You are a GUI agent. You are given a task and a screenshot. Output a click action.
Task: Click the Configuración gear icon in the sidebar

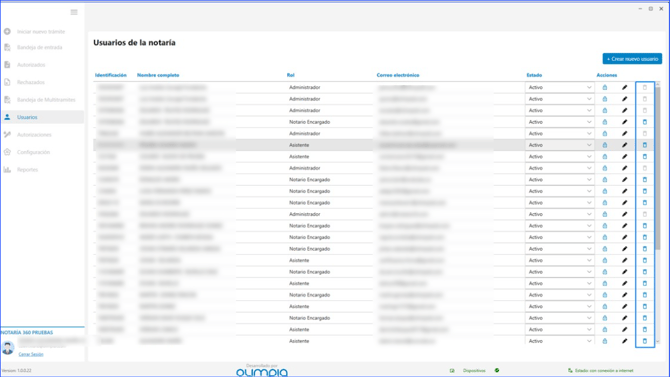tap(7, 152)
